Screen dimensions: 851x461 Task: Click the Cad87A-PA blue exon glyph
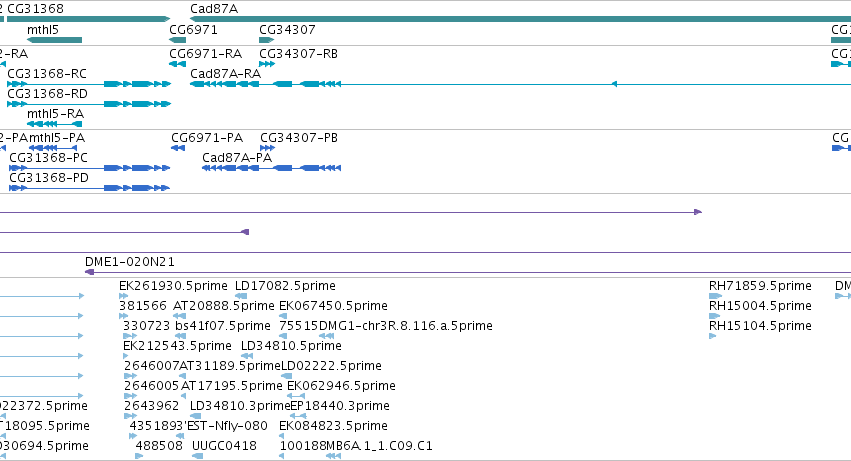(271, 168)
